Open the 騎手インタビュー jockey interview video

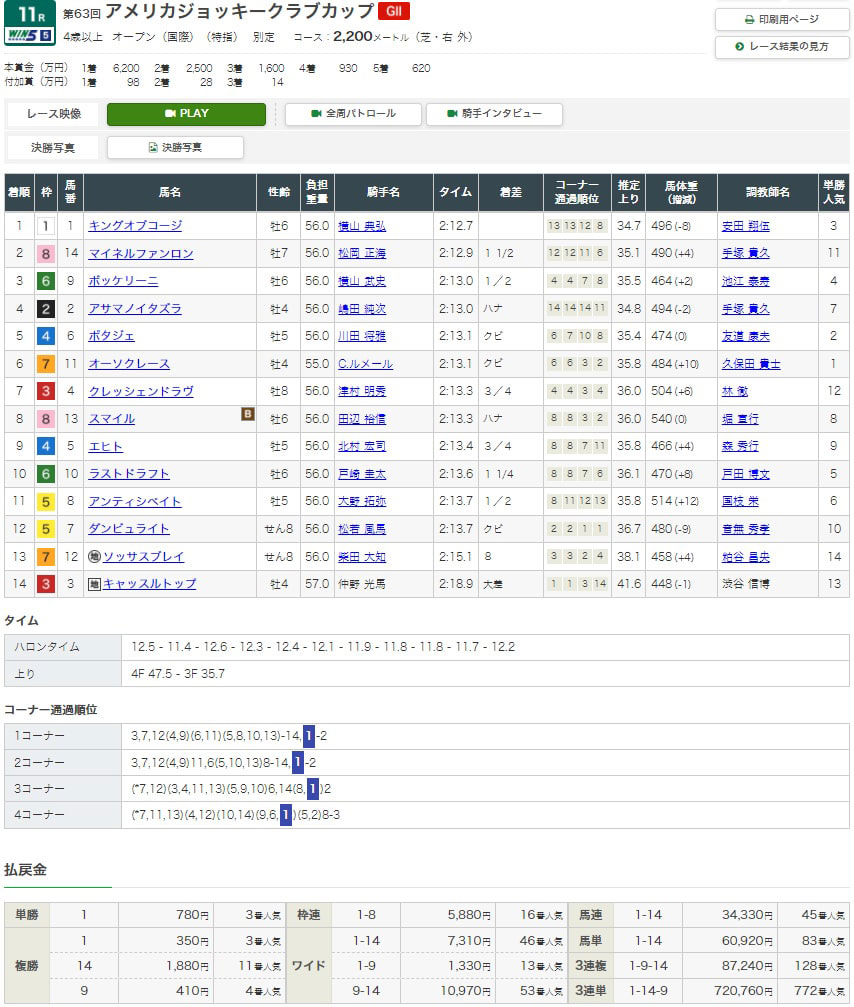494,114
